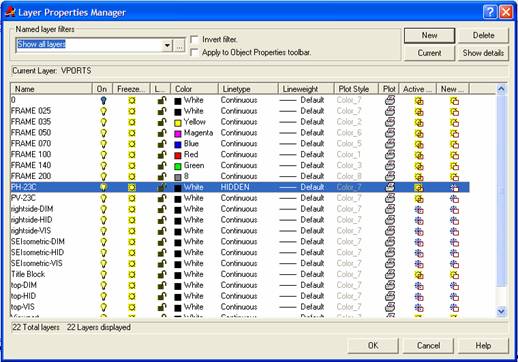Click the Magenta color swatch for FRAME 050
The image size is (518, 362).
coord(178,134)
